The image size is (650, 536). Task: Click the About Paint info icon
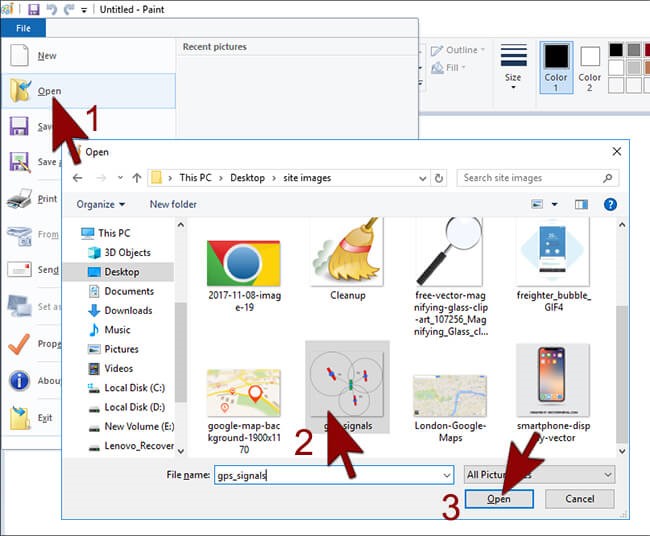coord(19,381)
